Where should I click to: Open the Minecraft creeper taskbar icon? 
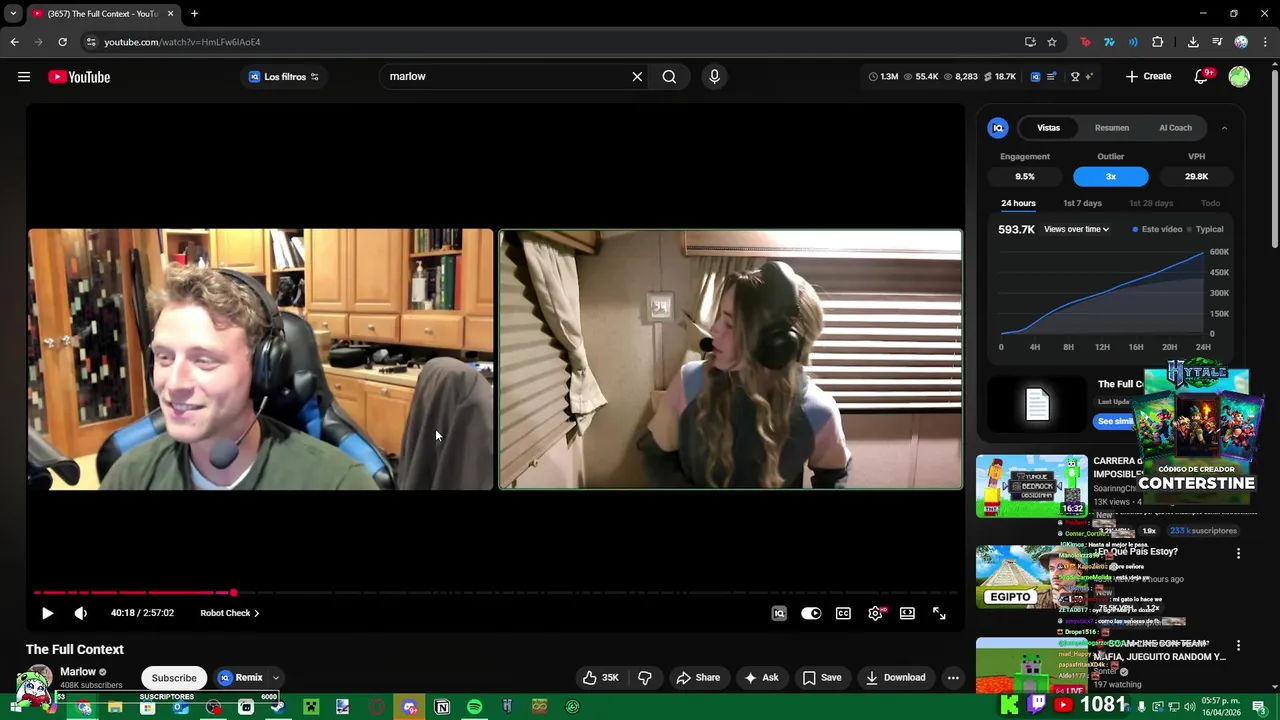311,707
